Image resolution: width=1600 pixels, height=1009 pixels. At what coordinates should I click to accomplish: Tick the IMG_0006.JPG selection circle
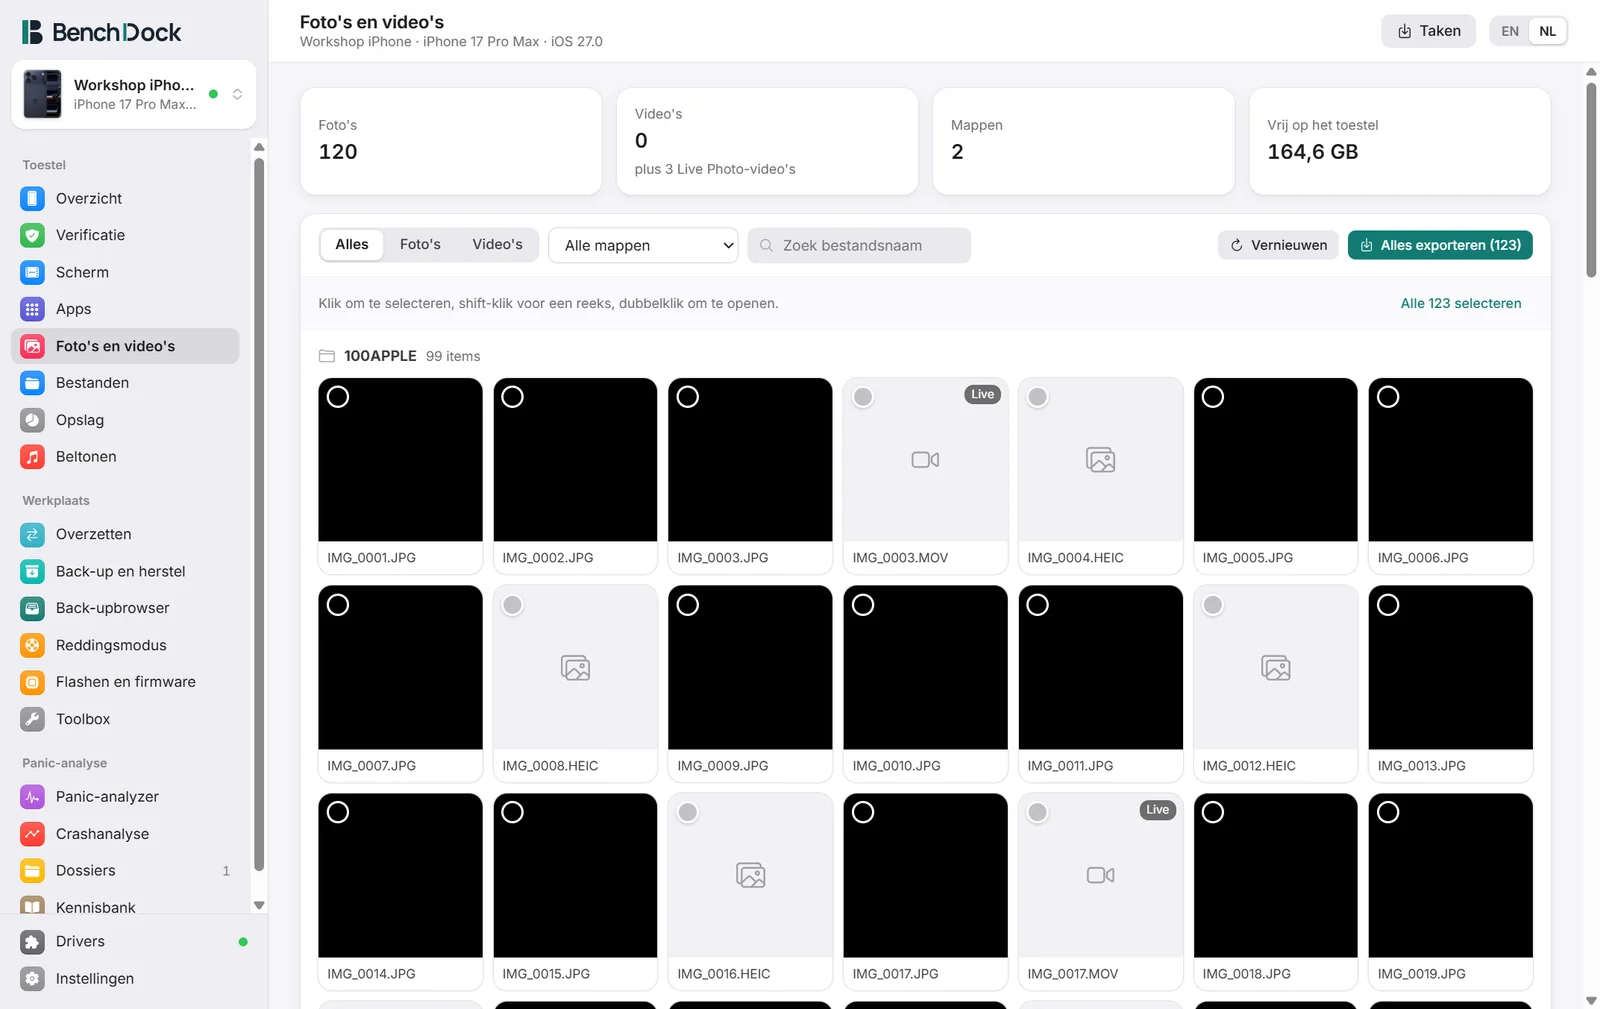click(1388, 397)
